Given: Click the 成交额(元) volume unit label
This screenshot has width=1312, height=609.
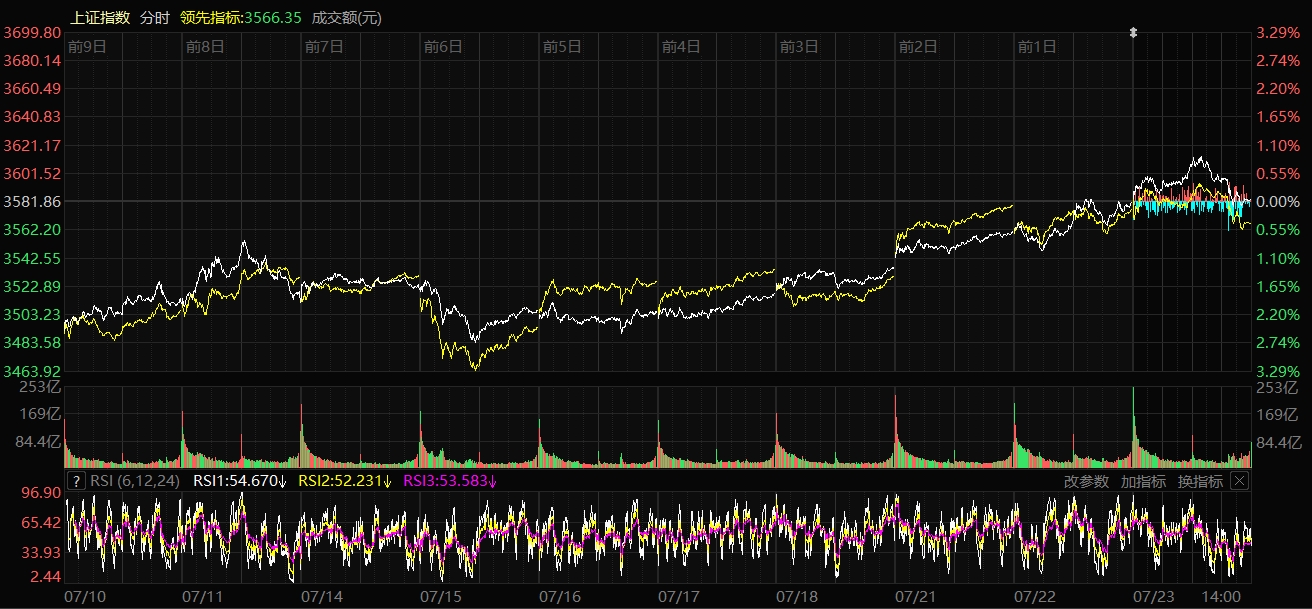Looking at the screenshot, I should [x=346, y=17].
